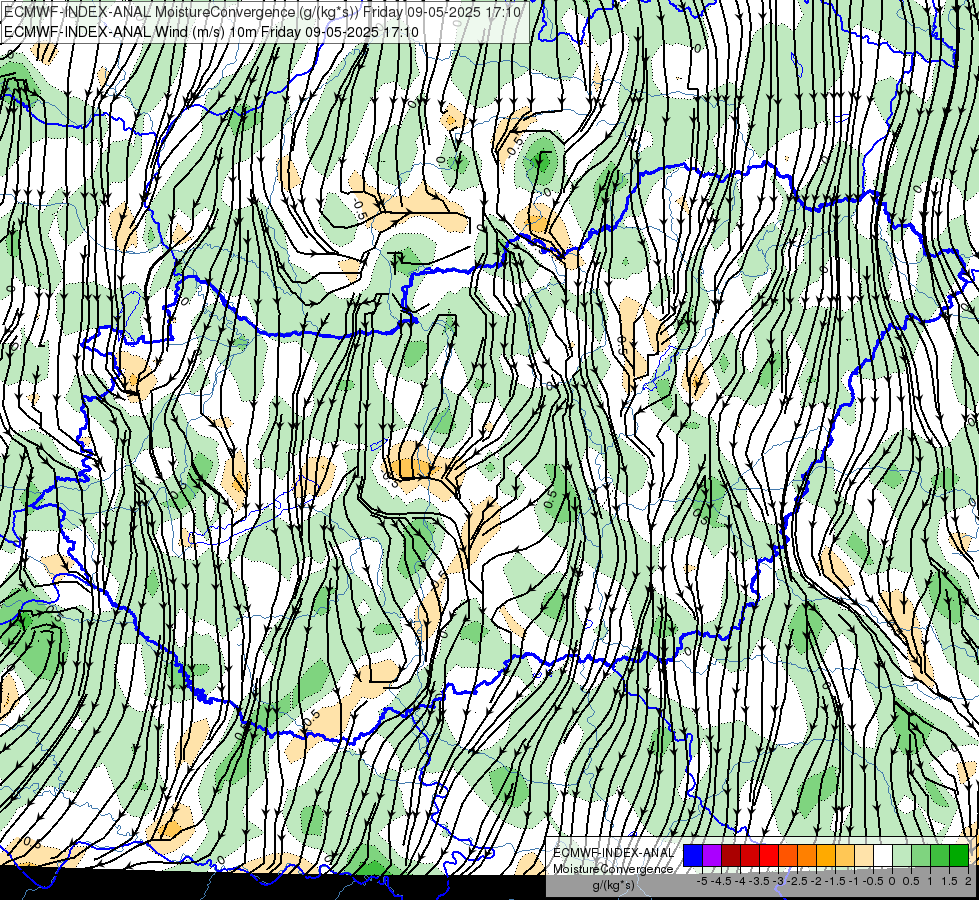
Task: Click the white swatch in the legend
Action: click(883, 855)
